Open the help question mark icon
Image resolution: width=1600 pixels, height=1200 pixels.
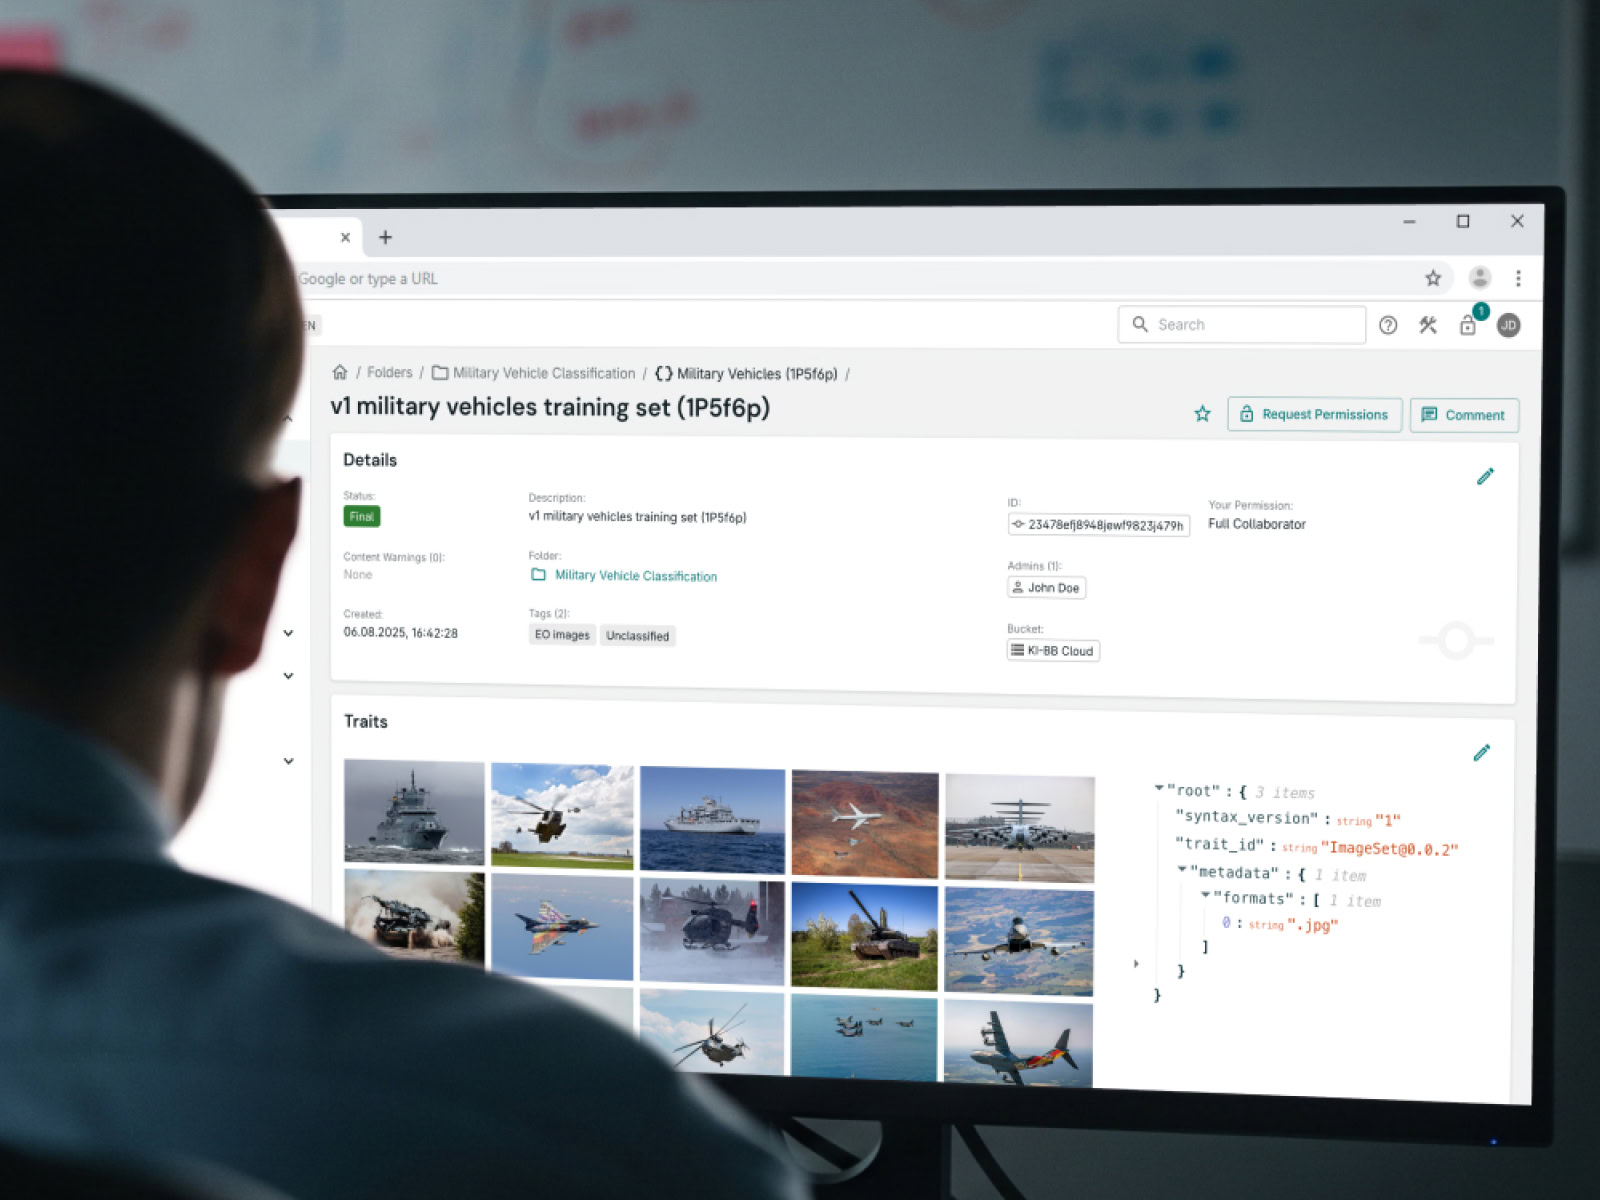[x=1388, y=325]
